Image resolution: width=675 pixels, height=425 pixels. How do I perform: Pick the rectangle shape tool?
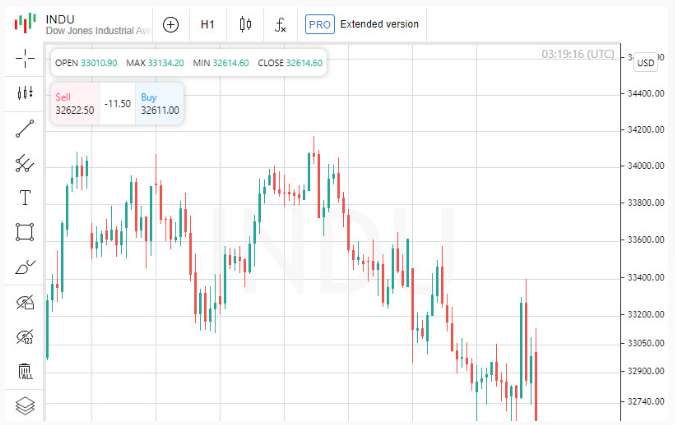click(25, 232)
